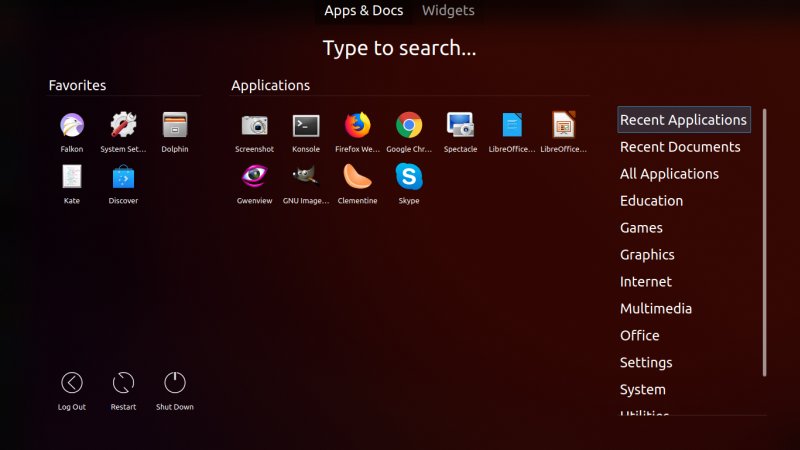The height and width of the screenshot is (450, 800).
Task: Switch to the Widgets tab
Action: pyautogui.click(x=448, y=11)
